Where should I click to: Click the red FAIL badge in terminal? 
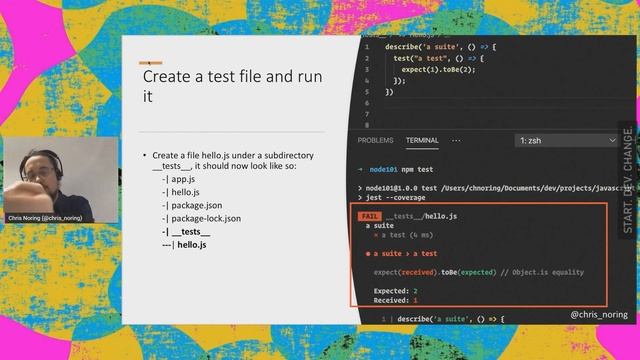coord(370,216)
